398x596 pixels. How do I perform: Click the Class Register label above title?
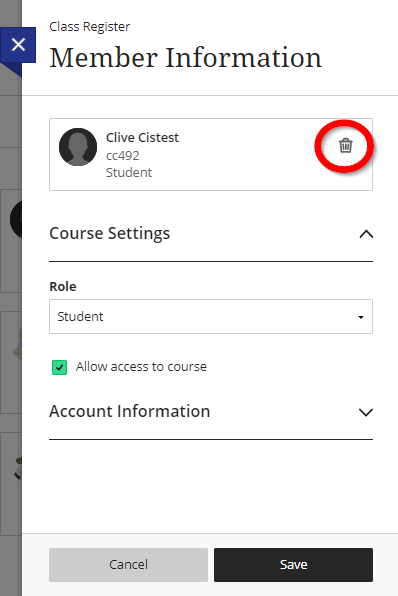90,27
